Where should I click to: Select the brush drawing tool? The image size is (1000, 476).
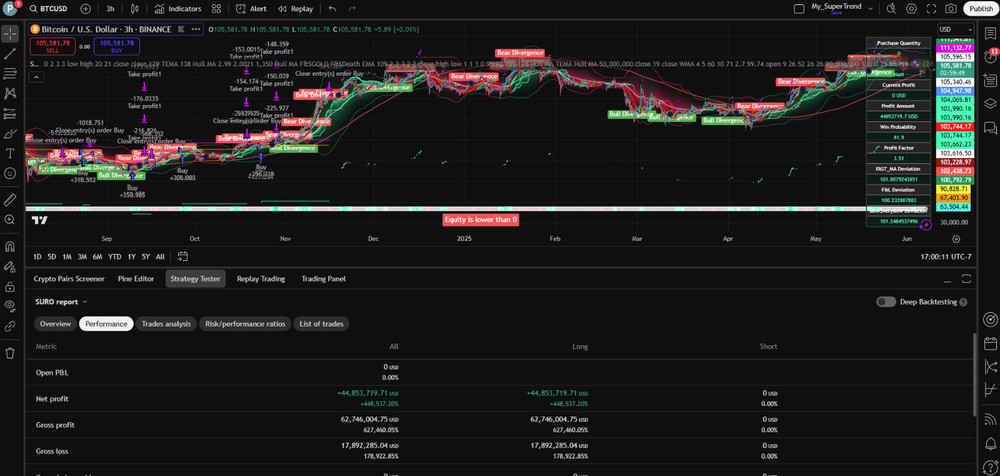pyautogui.click(x=10, y=133)
